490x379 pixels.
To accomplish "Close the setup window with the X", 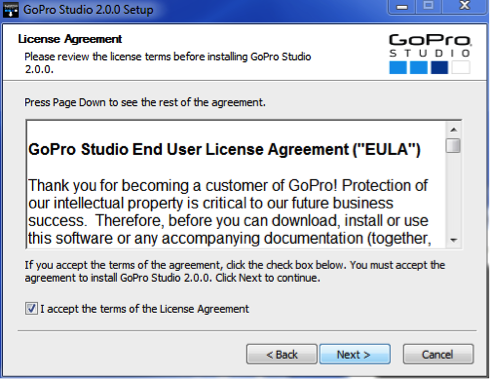I will click(464, 7).
